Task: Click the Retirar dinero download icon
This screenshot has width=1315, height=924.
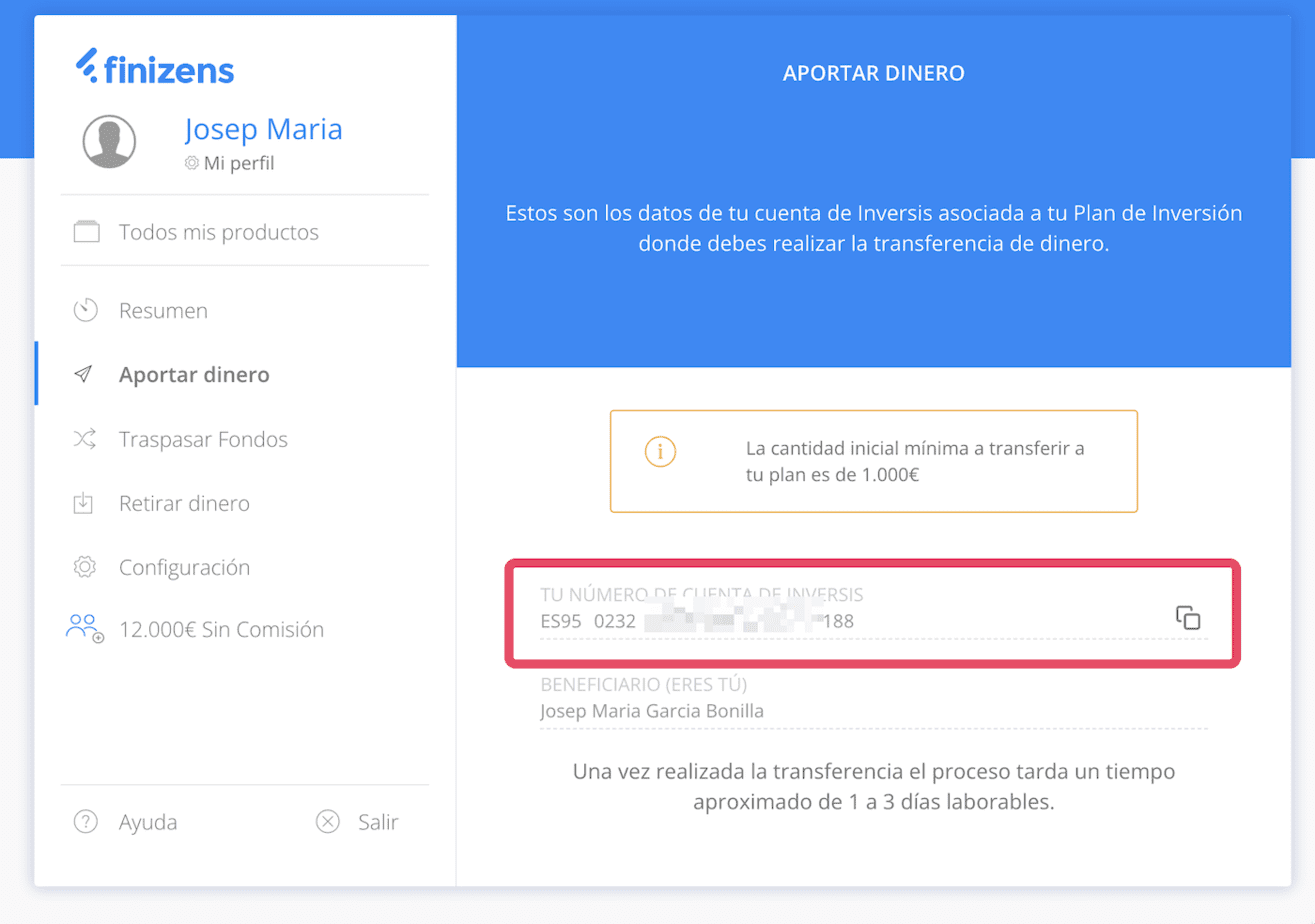Action: (83, 503)
